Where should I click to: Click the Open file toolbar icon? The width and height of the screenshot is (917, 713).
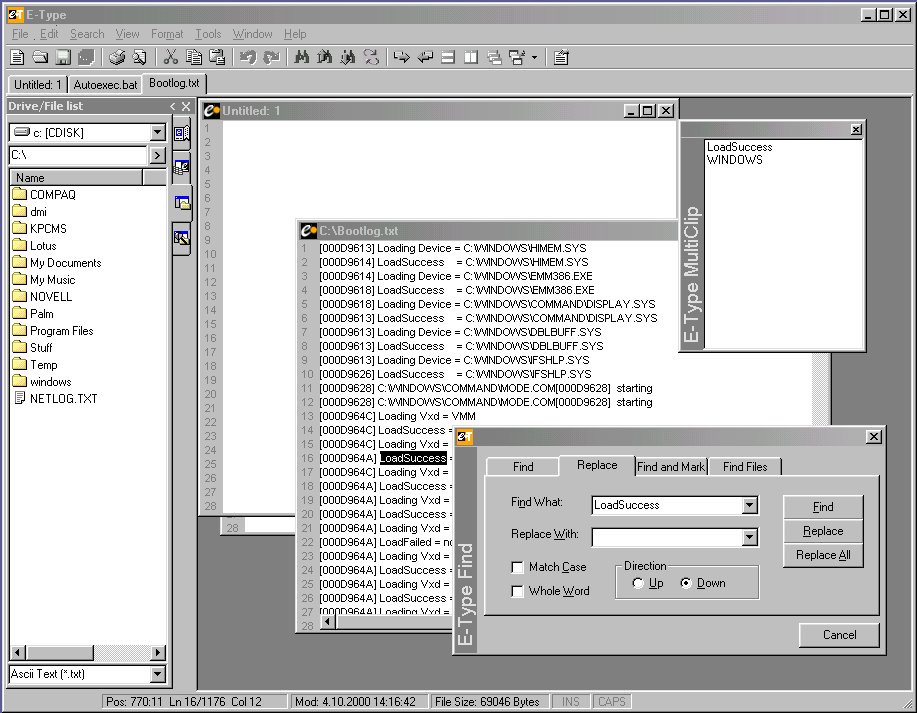(x=40, y=58)
